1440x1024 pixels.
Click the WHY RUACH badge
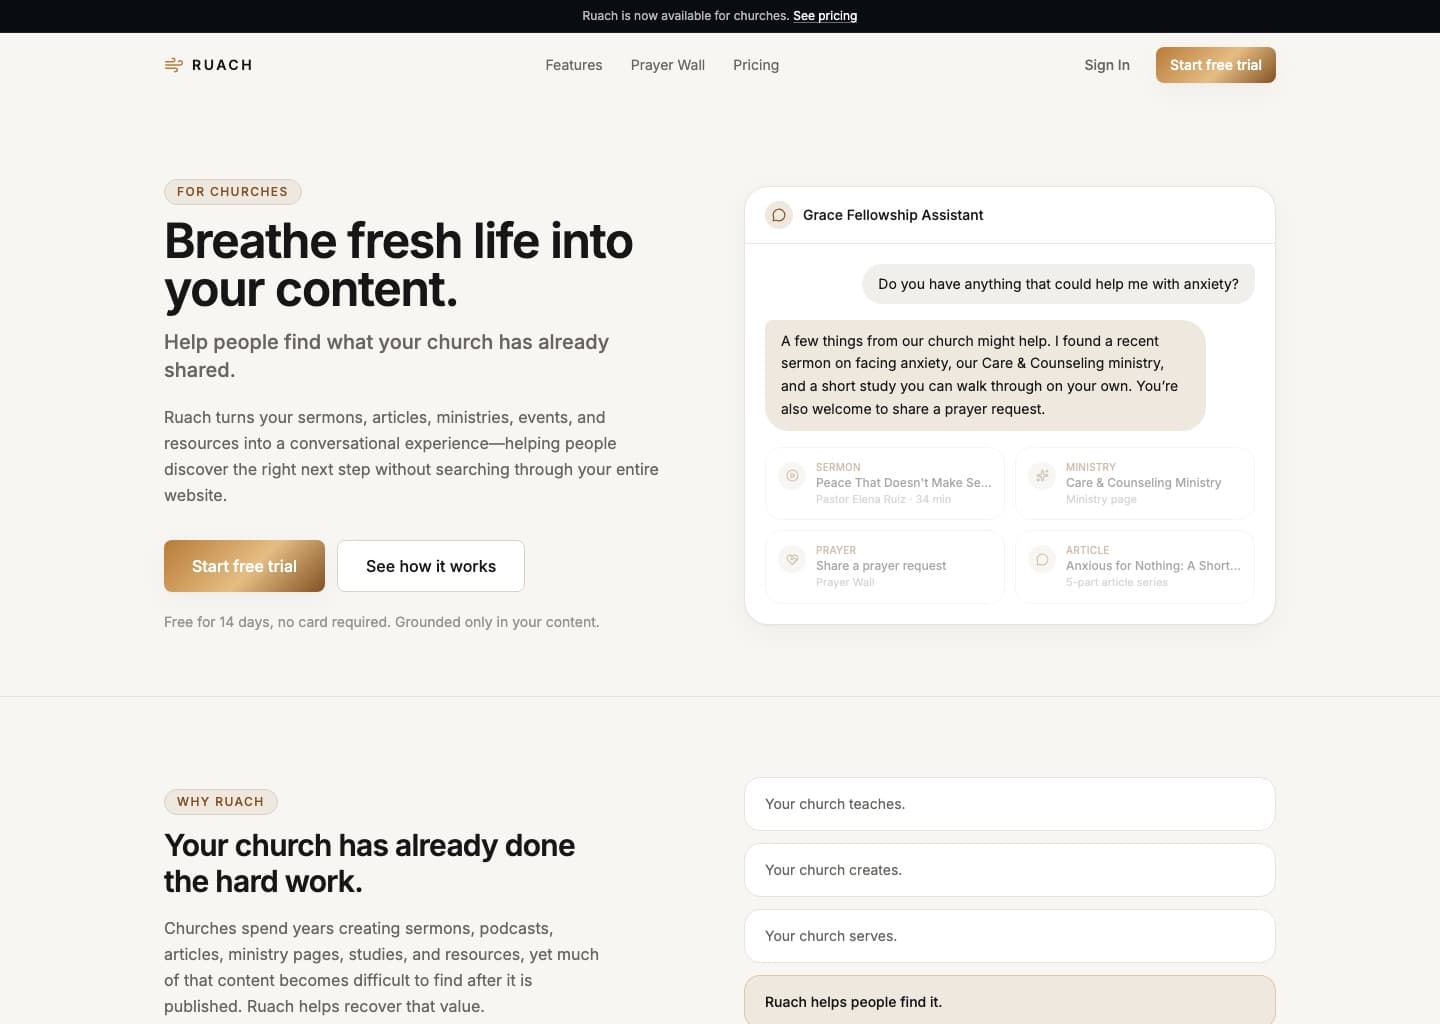pyautogui.click(x=221, y=802)
